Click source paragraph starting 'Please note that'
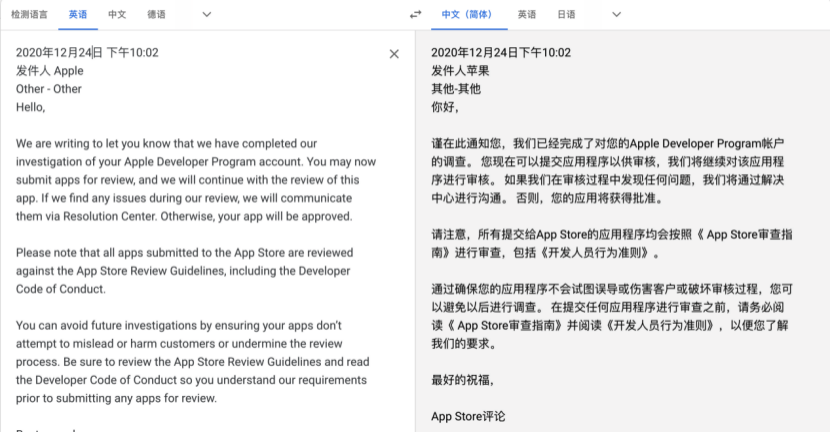830x432 pixels. [x=184, y=271]
